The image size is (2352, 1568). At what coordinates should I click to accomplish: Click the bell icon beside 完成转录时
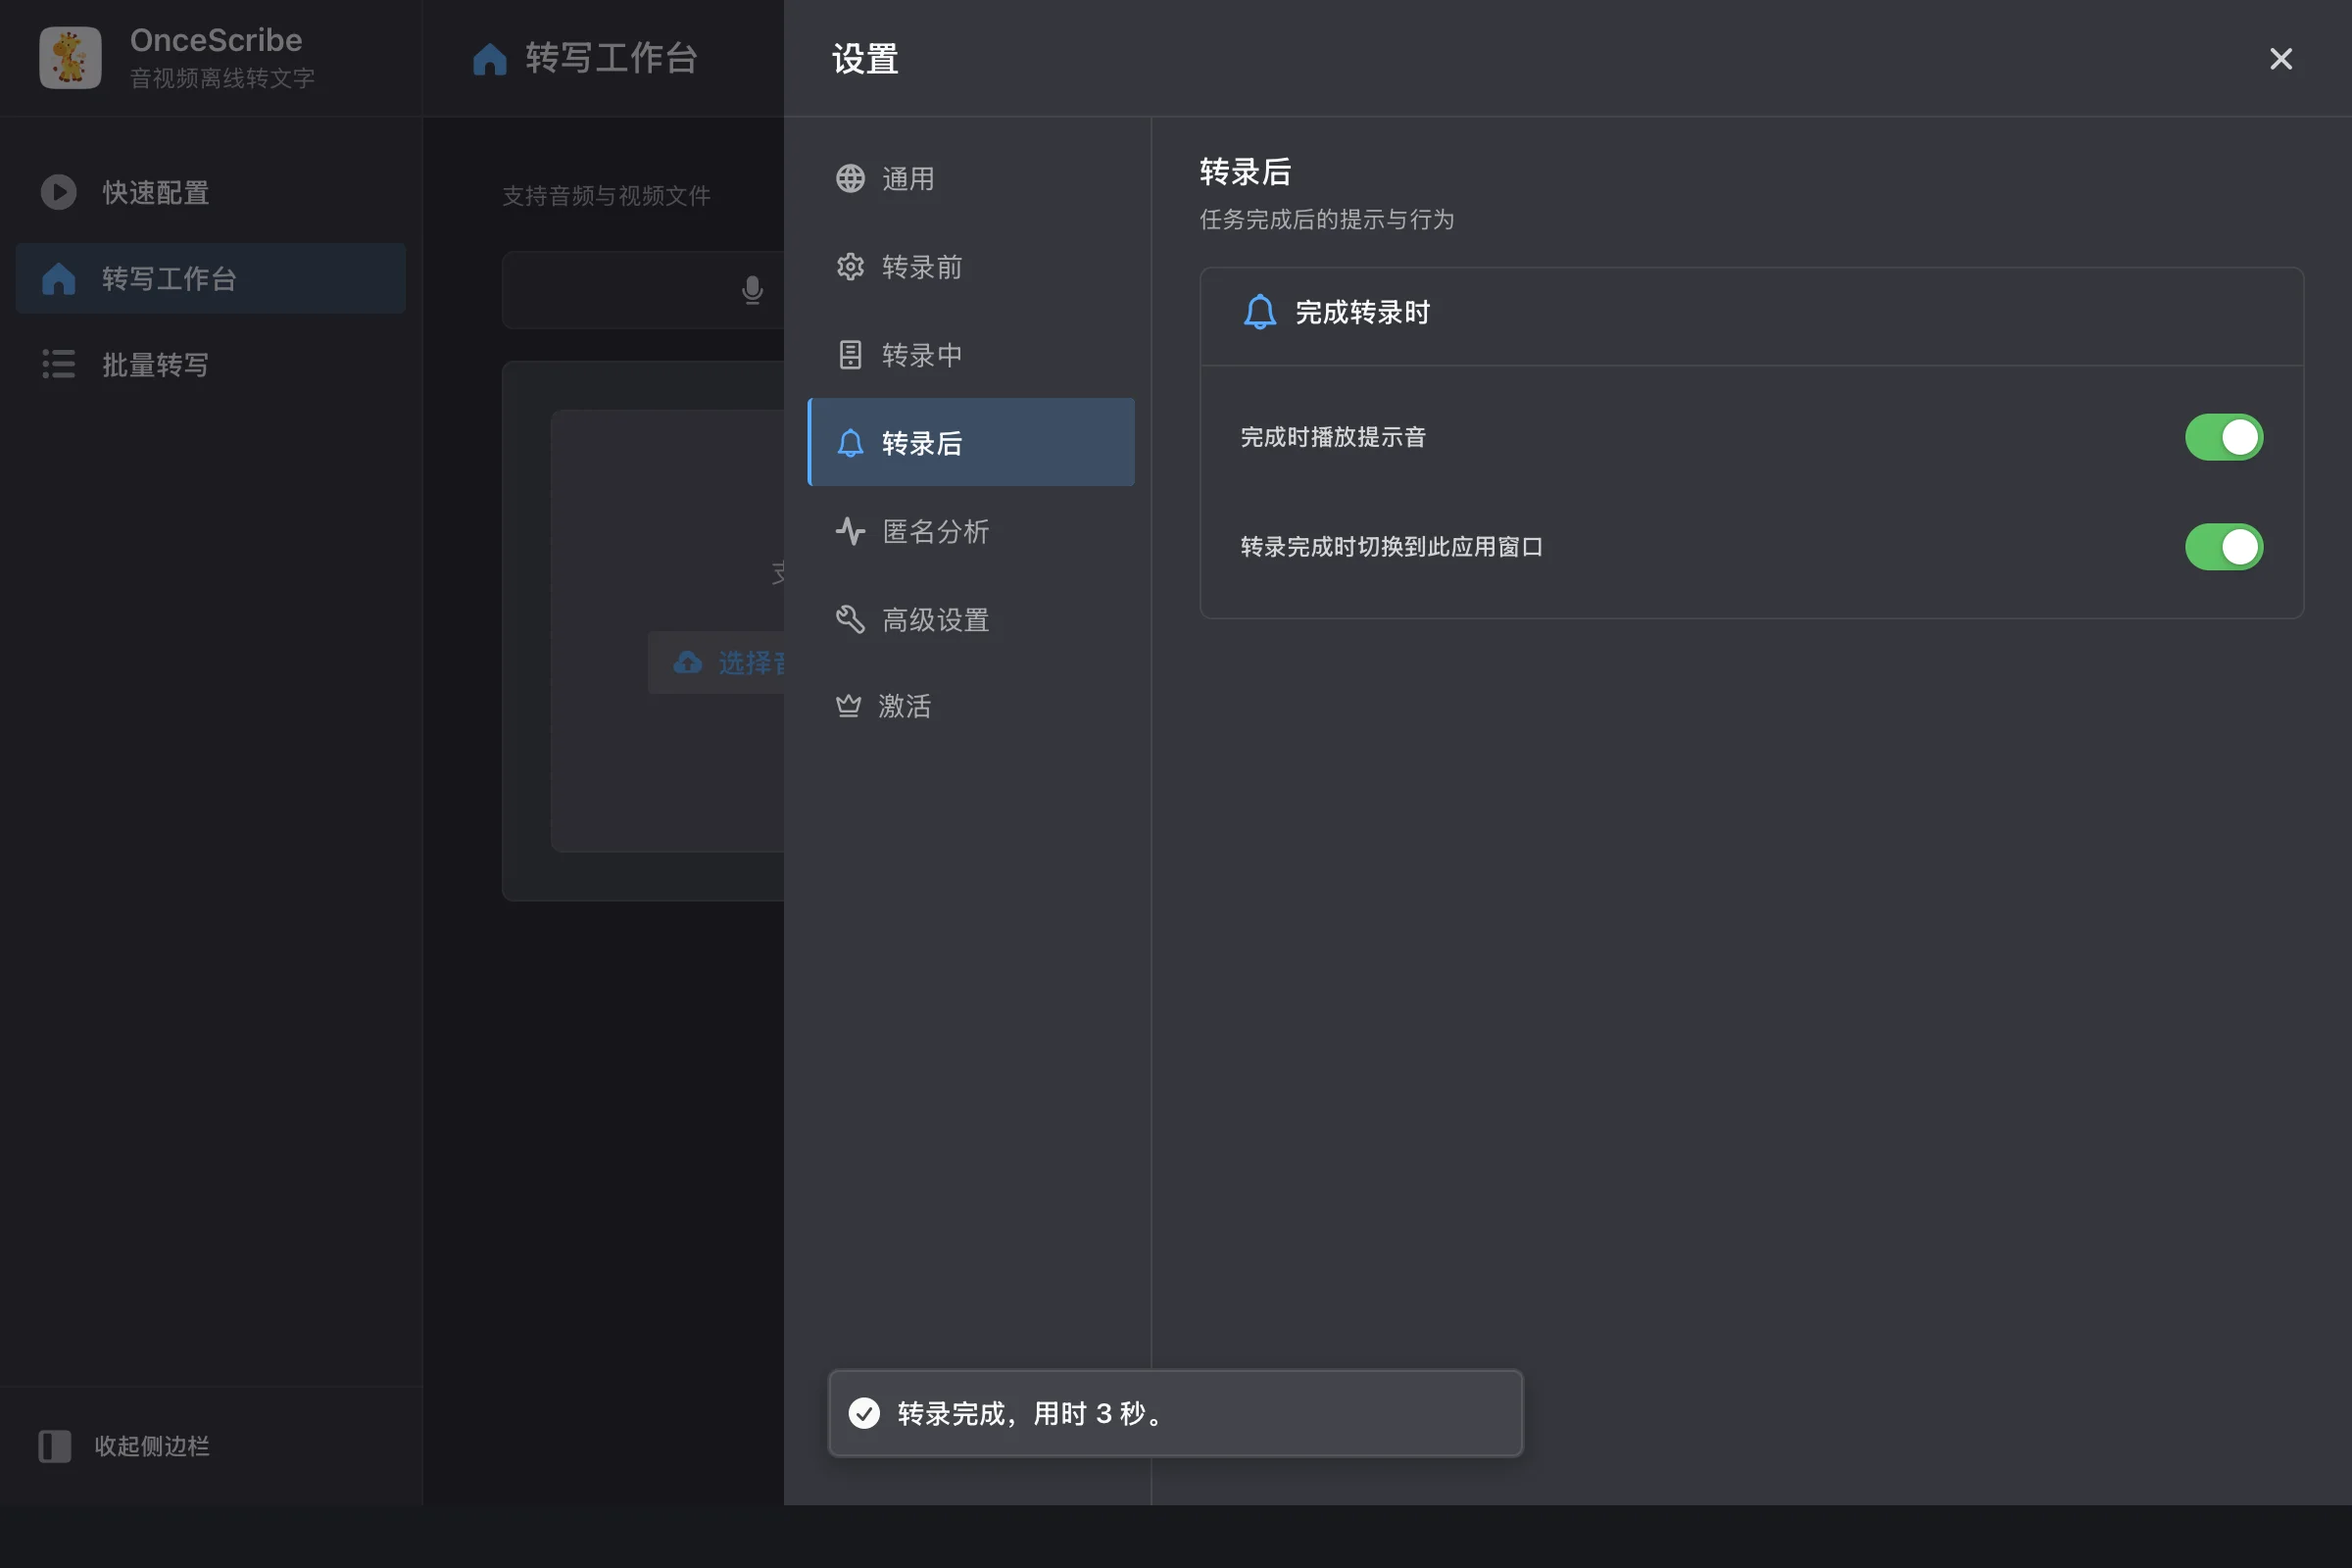1260,312
